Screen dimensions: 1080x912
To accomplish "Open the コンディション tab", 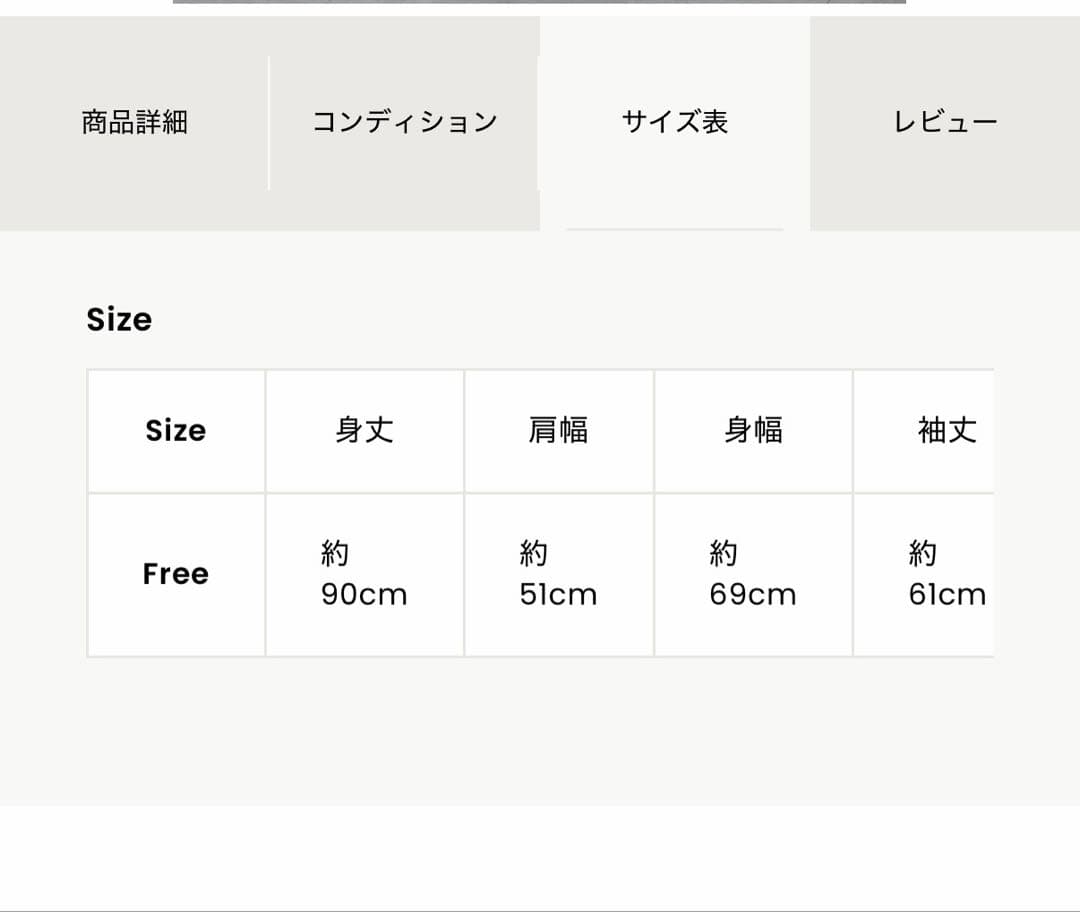I will click(404, 121).
